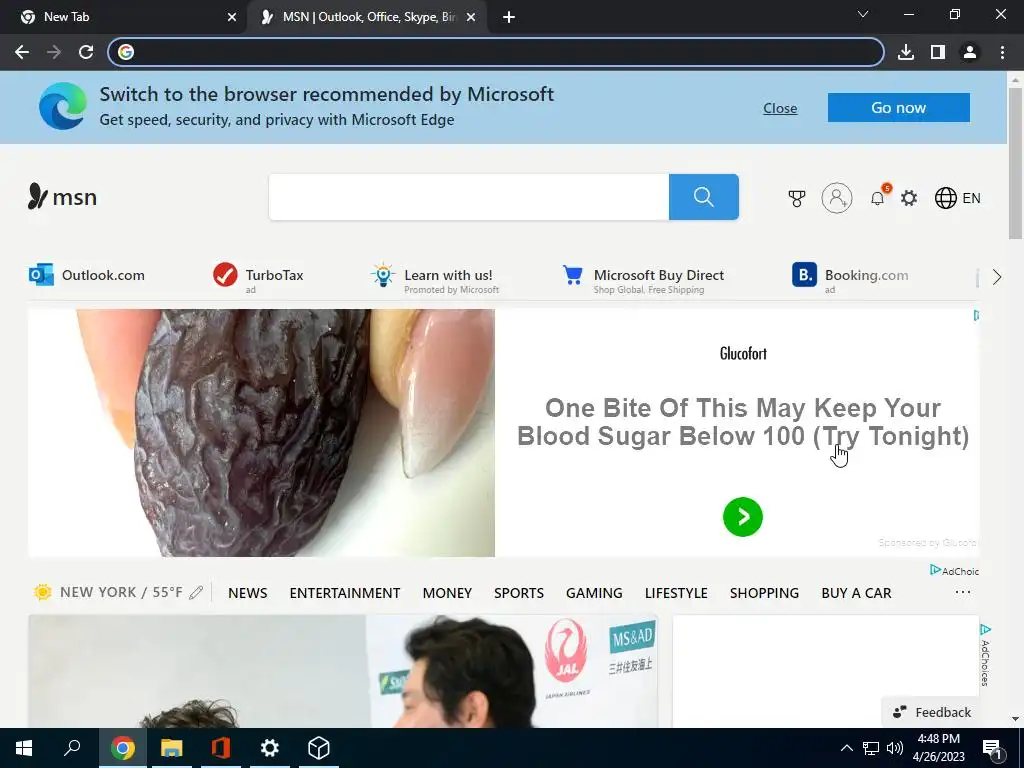Switch to the New Tab tab

point(123,18)
